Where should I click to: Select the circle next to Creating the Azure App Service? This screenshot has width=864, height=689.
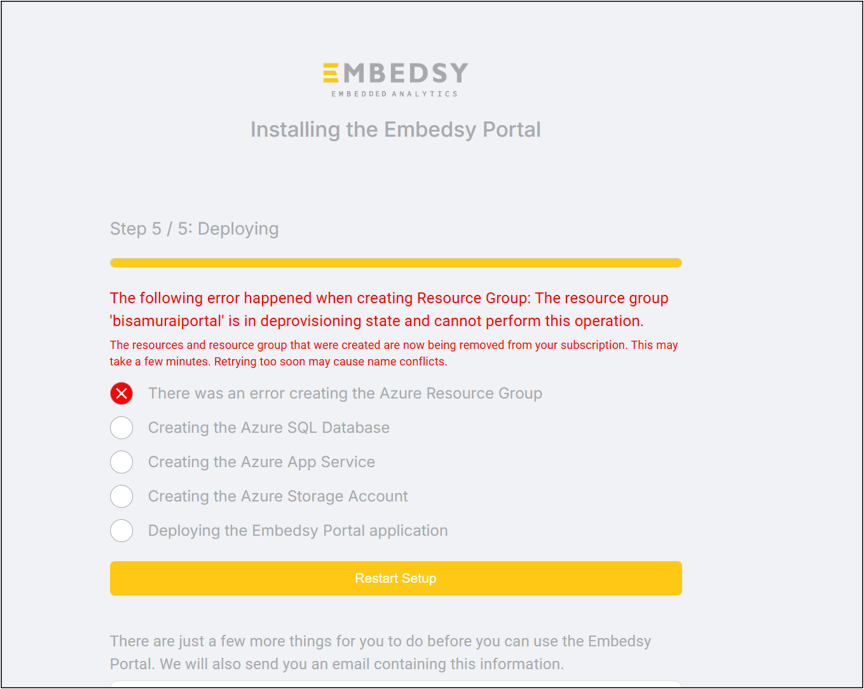[121, 462]
